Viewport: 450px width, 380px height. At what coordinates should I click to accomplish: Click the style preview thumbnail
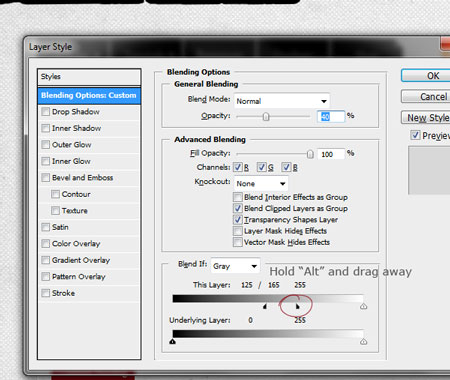pos(429,170)
